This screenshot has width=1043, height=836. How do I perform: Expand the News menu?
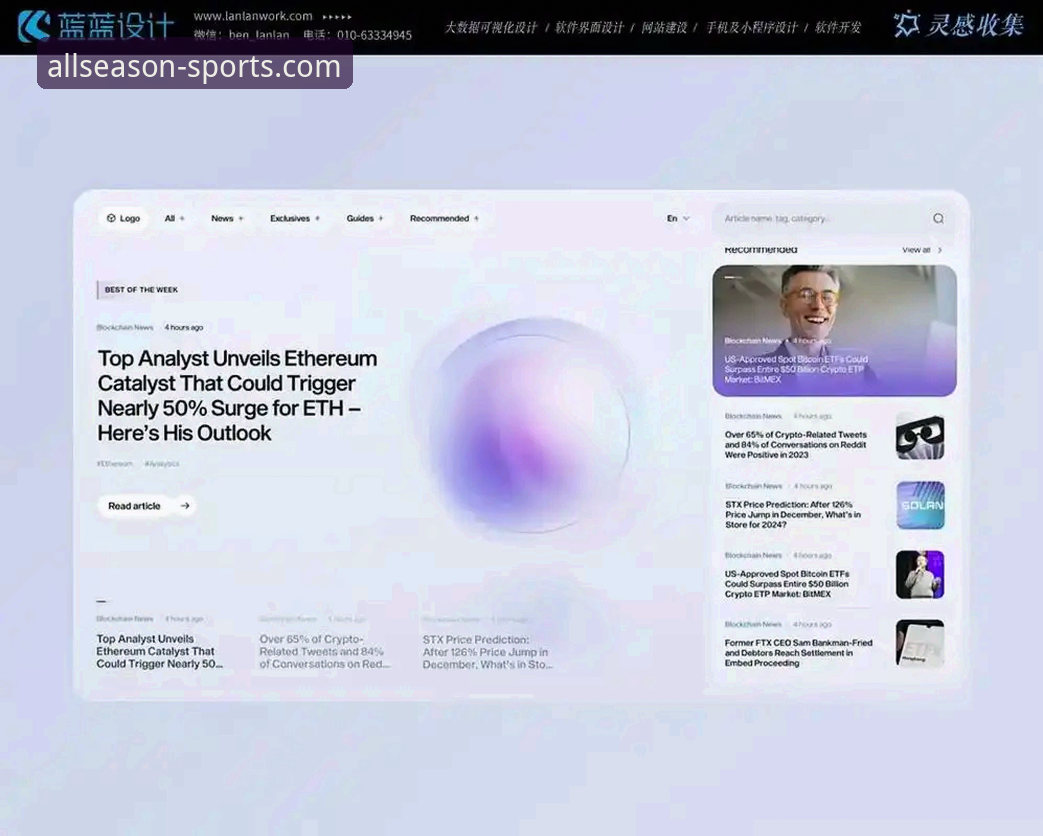227,219
